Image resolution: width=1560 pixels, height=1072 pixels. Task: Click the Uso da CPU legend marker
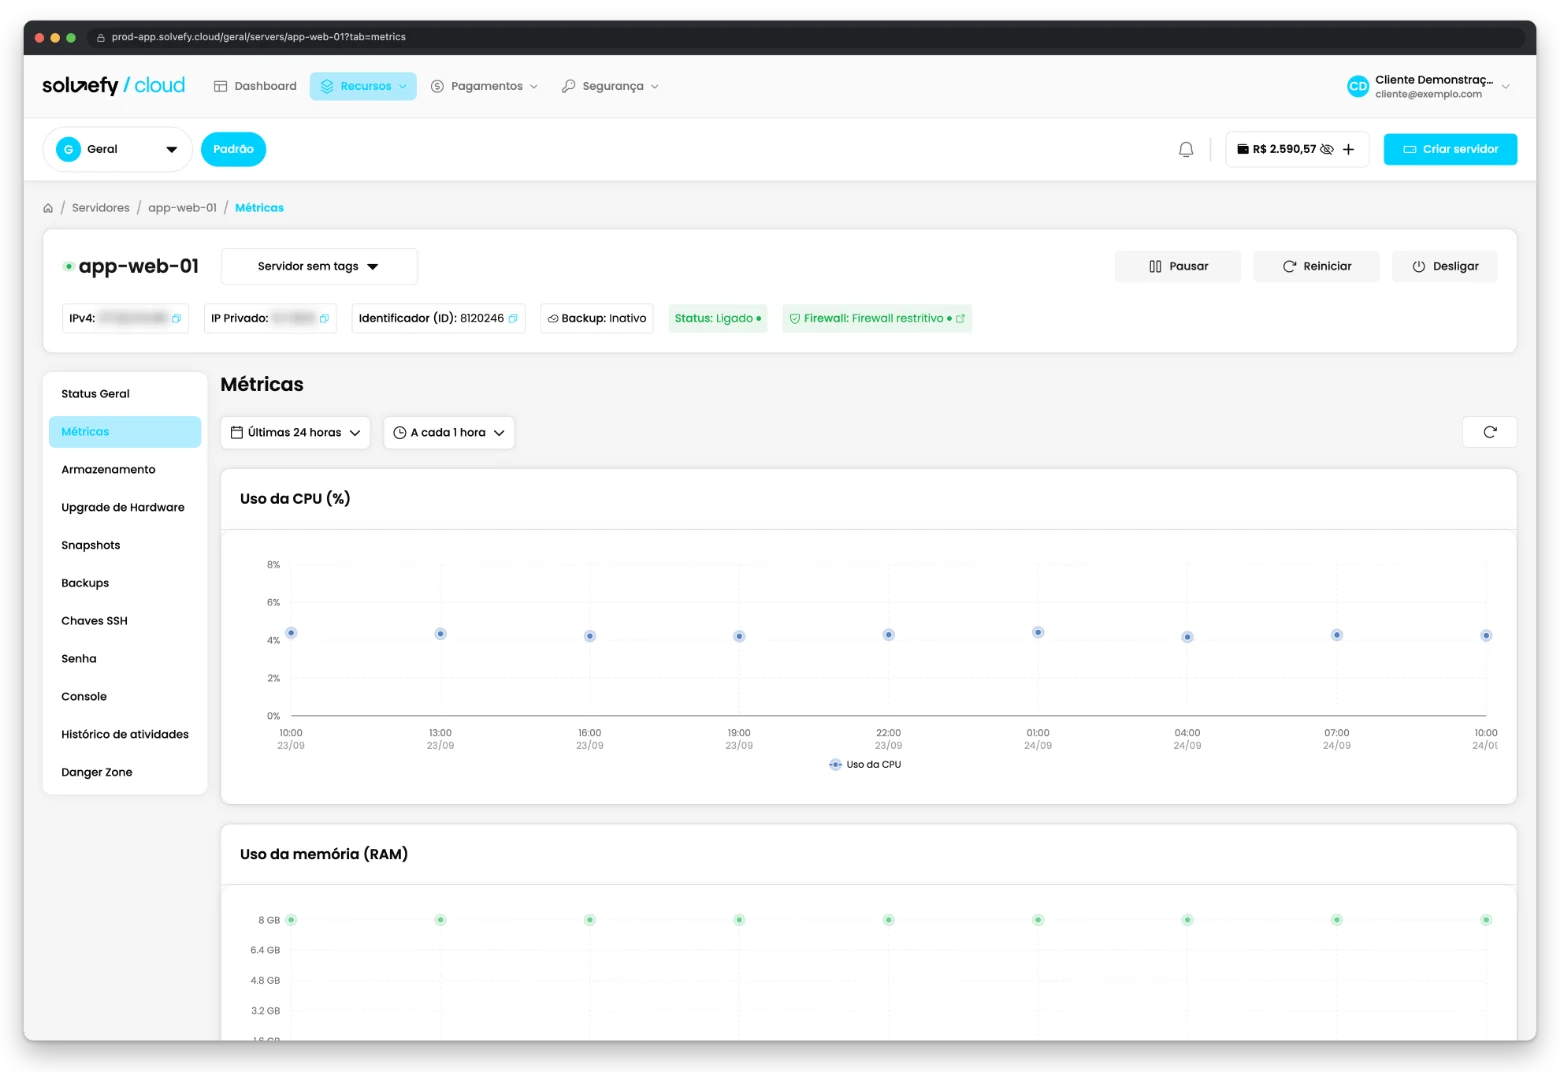[835, 765]
